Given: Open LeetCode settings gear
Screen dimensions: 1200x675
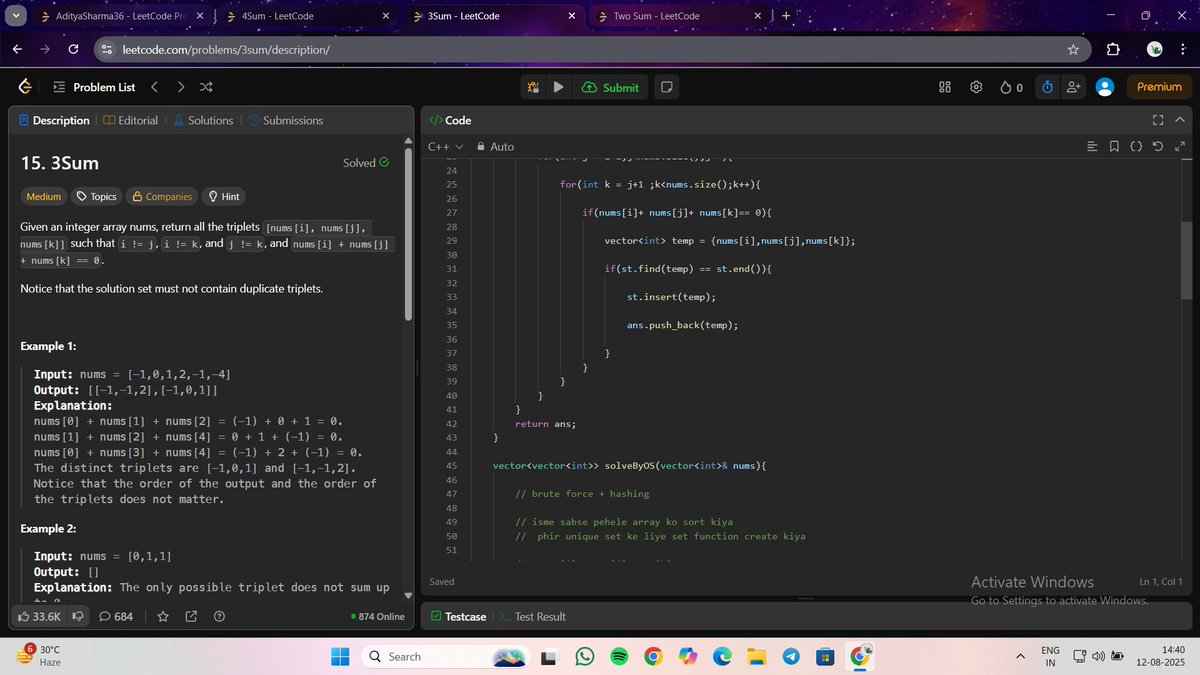Looking at the screenshot, I should [976, 87].
